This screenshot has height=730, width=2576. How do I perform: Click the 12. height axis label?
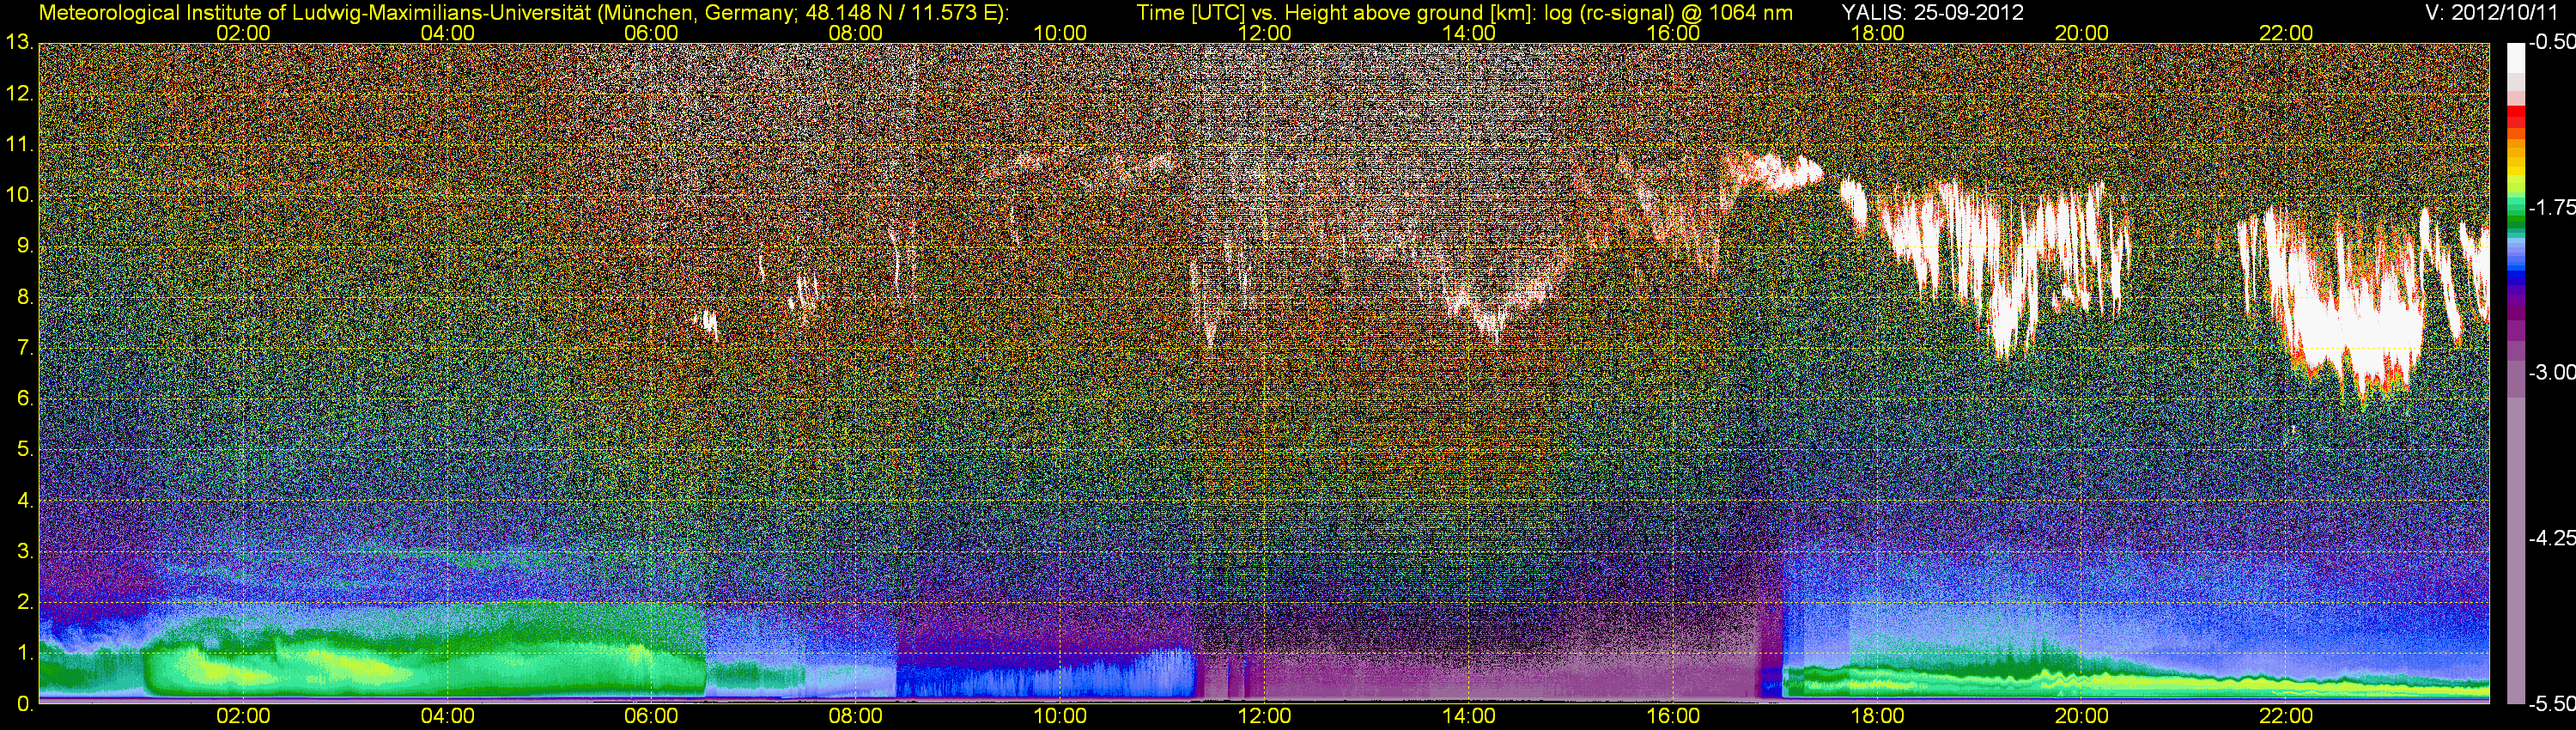coord(19,94)
